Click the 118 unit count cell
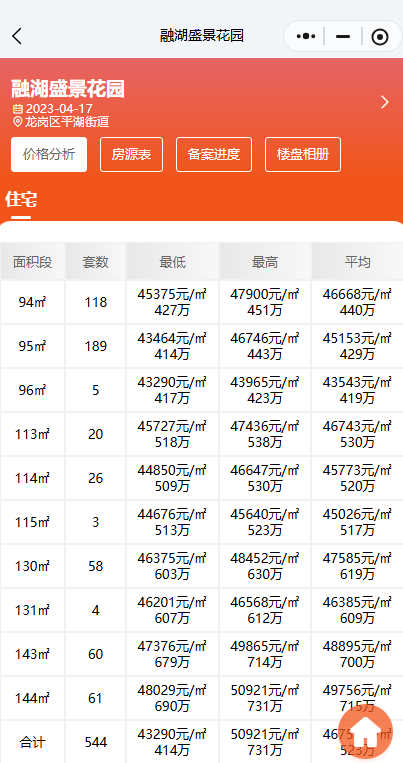403x763 pixels. 95,302
